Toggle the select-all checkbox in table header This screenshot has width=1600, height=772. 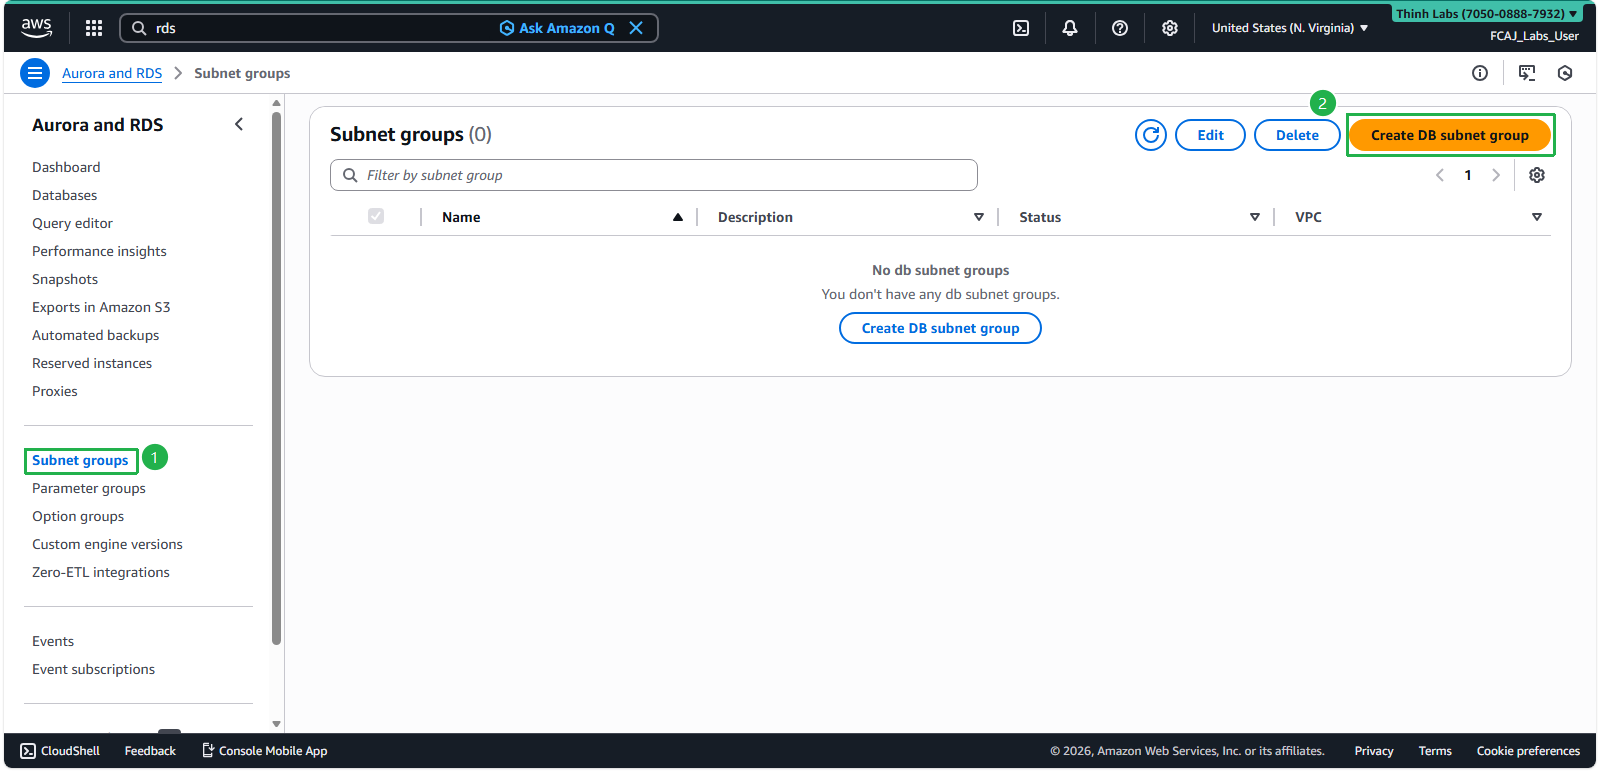pyautogui.click(x=376, y=216)
